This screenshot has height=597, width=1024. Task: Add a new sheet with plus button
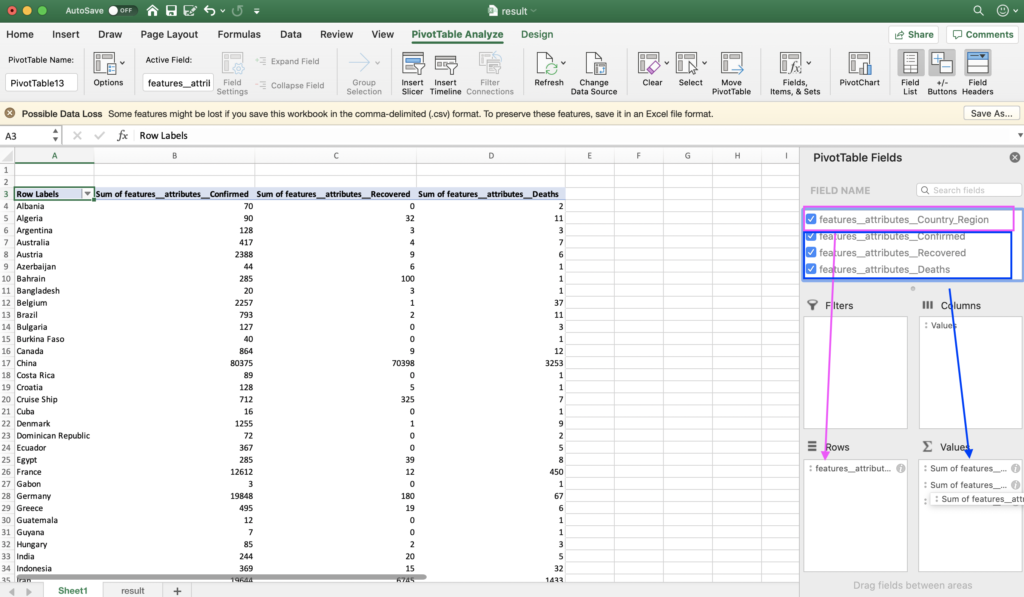(x=177, y=590)
